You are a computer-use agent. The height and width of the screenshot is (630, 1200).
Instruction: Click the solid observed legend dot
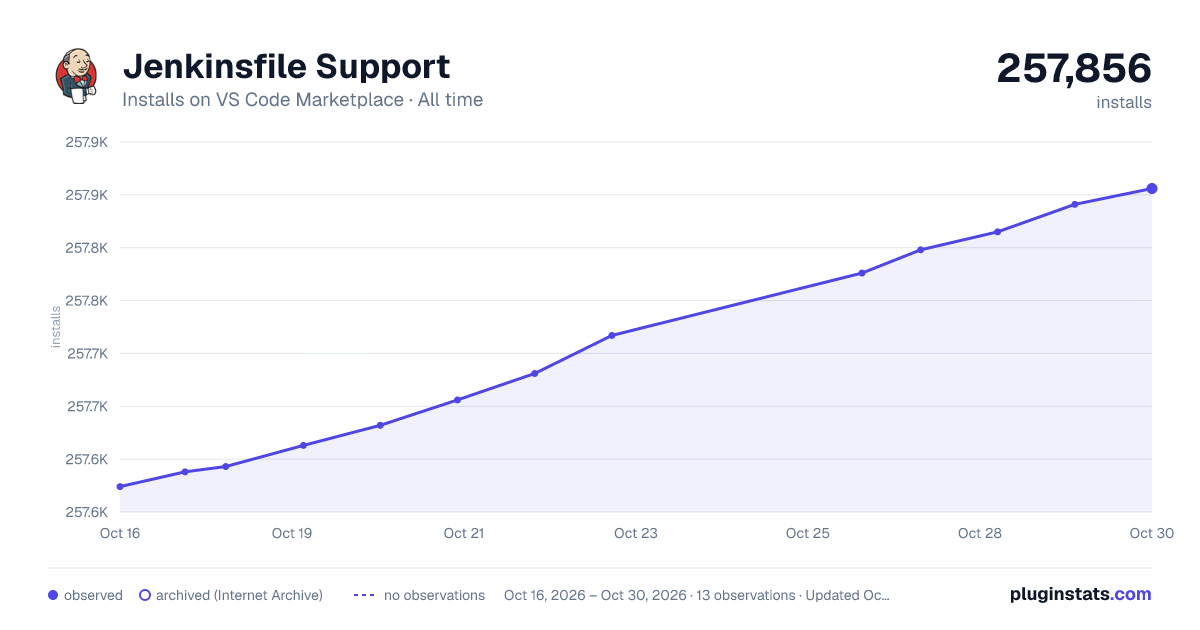[x=53, y=595]
